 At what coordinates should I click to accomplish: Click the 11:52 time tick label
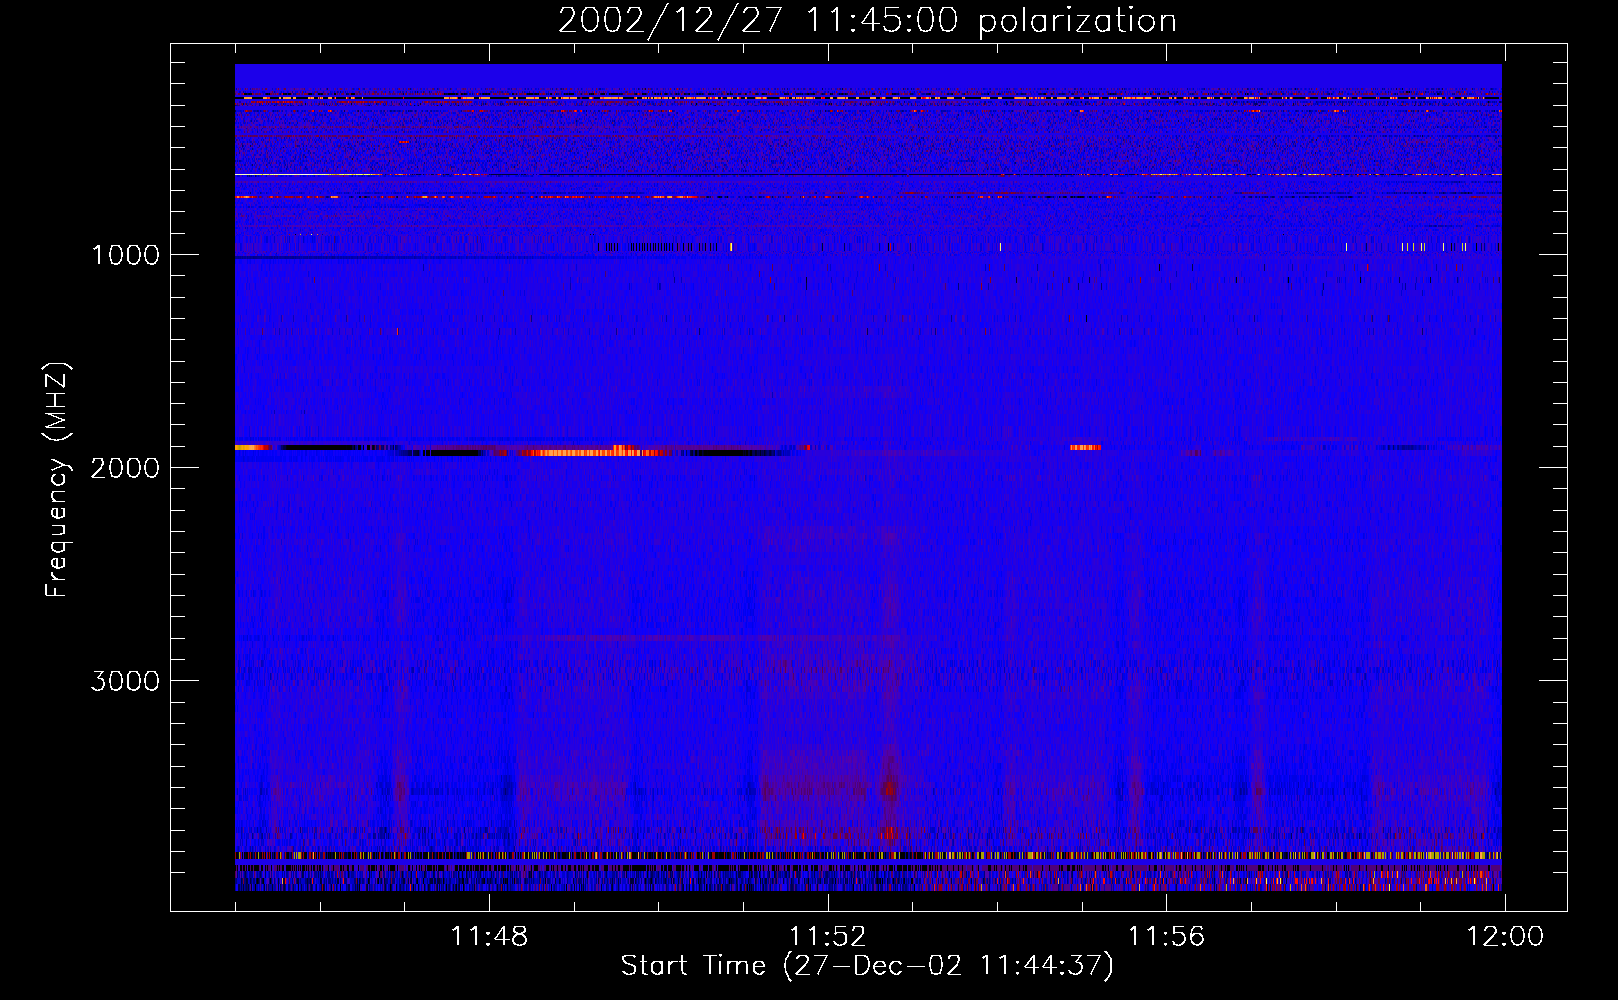click(828, 937)
